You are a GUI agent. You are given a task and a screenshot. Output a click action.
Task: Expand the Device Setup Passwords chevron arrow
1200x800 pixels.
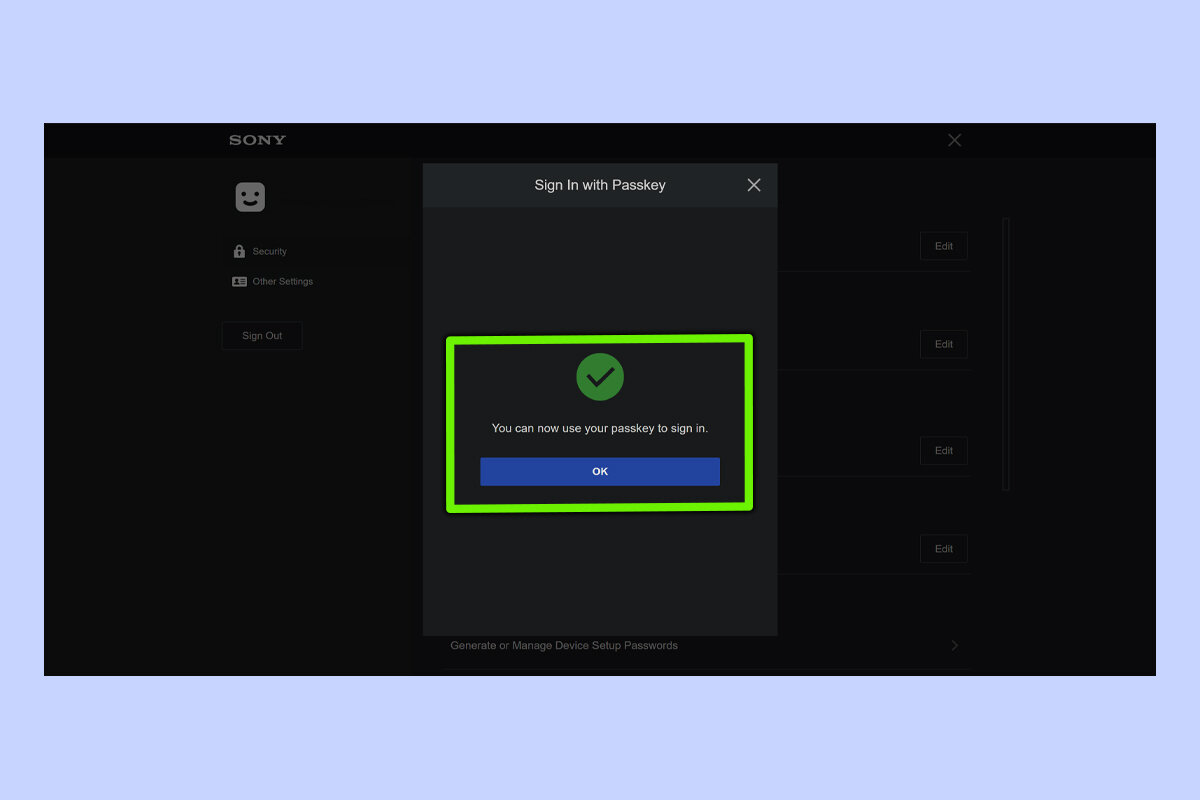(x=955, y=646)
